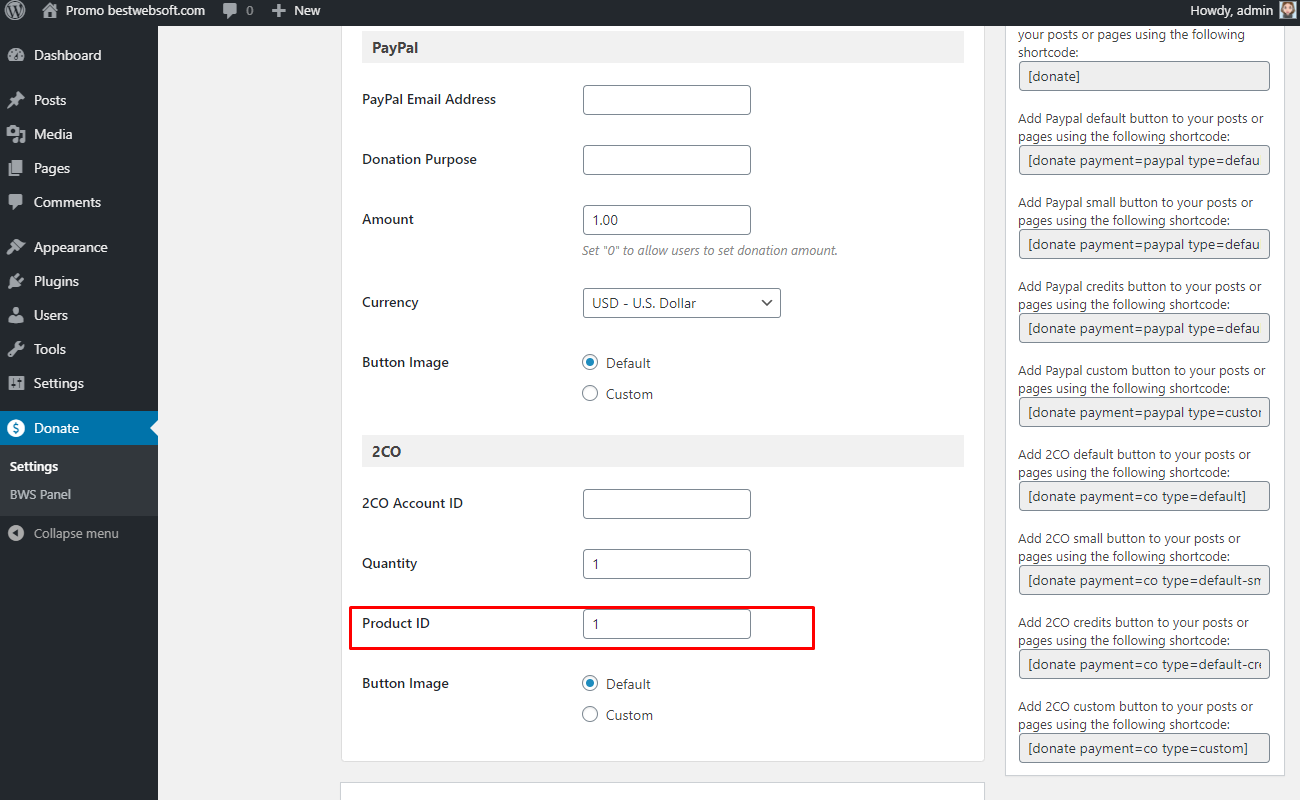Select the 2CO small button shortcode box
Viewport: 1300px width, 800px height.
coord(1144,580)
